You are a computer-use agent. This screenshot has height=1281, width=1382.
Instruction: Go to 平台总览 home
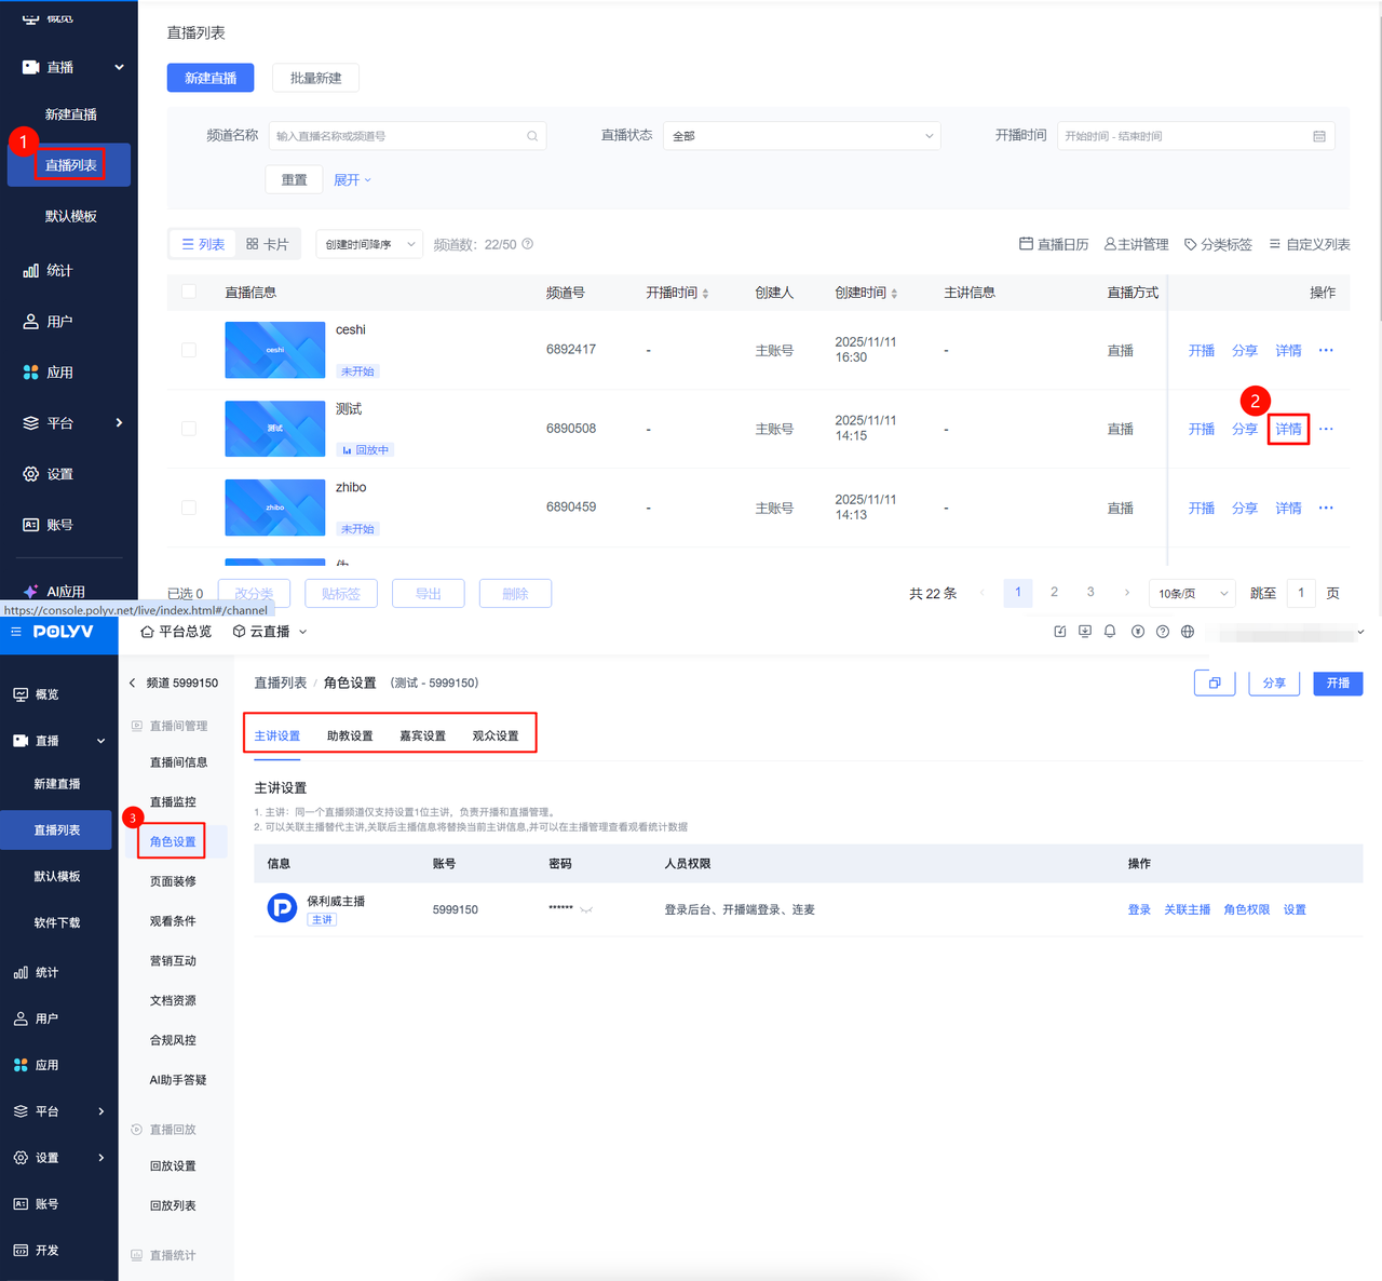tap(176, 632)
